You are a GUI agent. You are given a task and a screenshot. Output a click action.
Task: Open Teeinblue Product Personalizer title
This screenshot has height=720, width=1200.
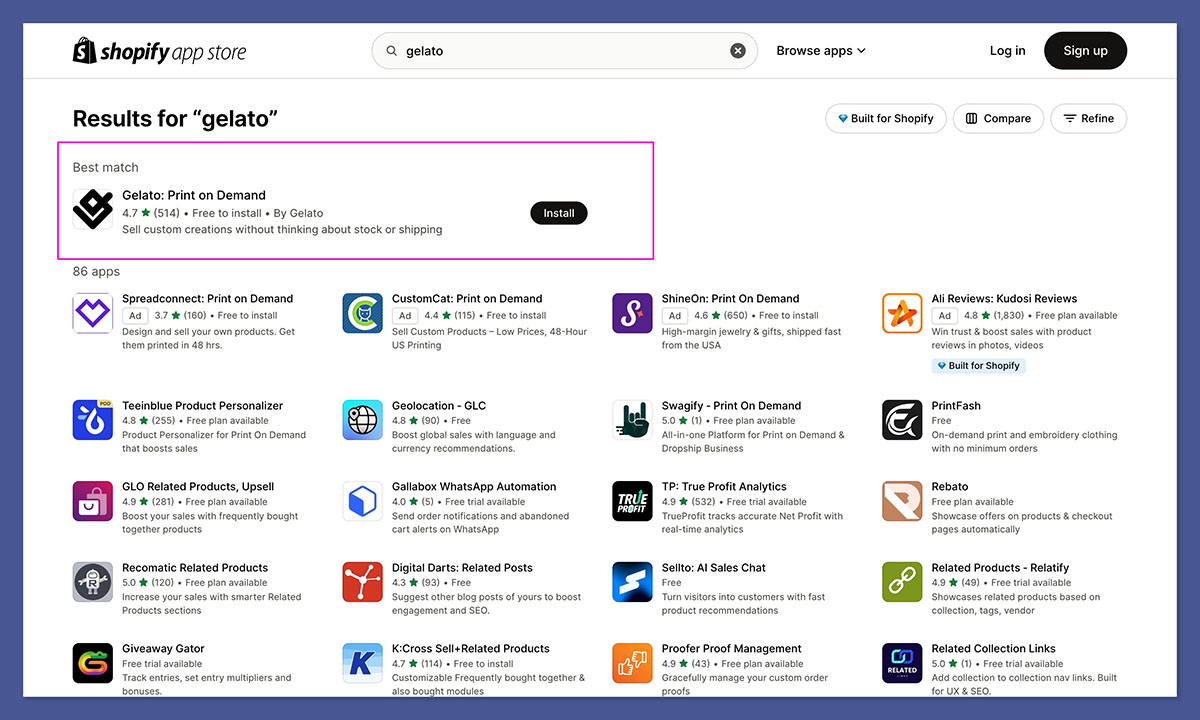203,405
